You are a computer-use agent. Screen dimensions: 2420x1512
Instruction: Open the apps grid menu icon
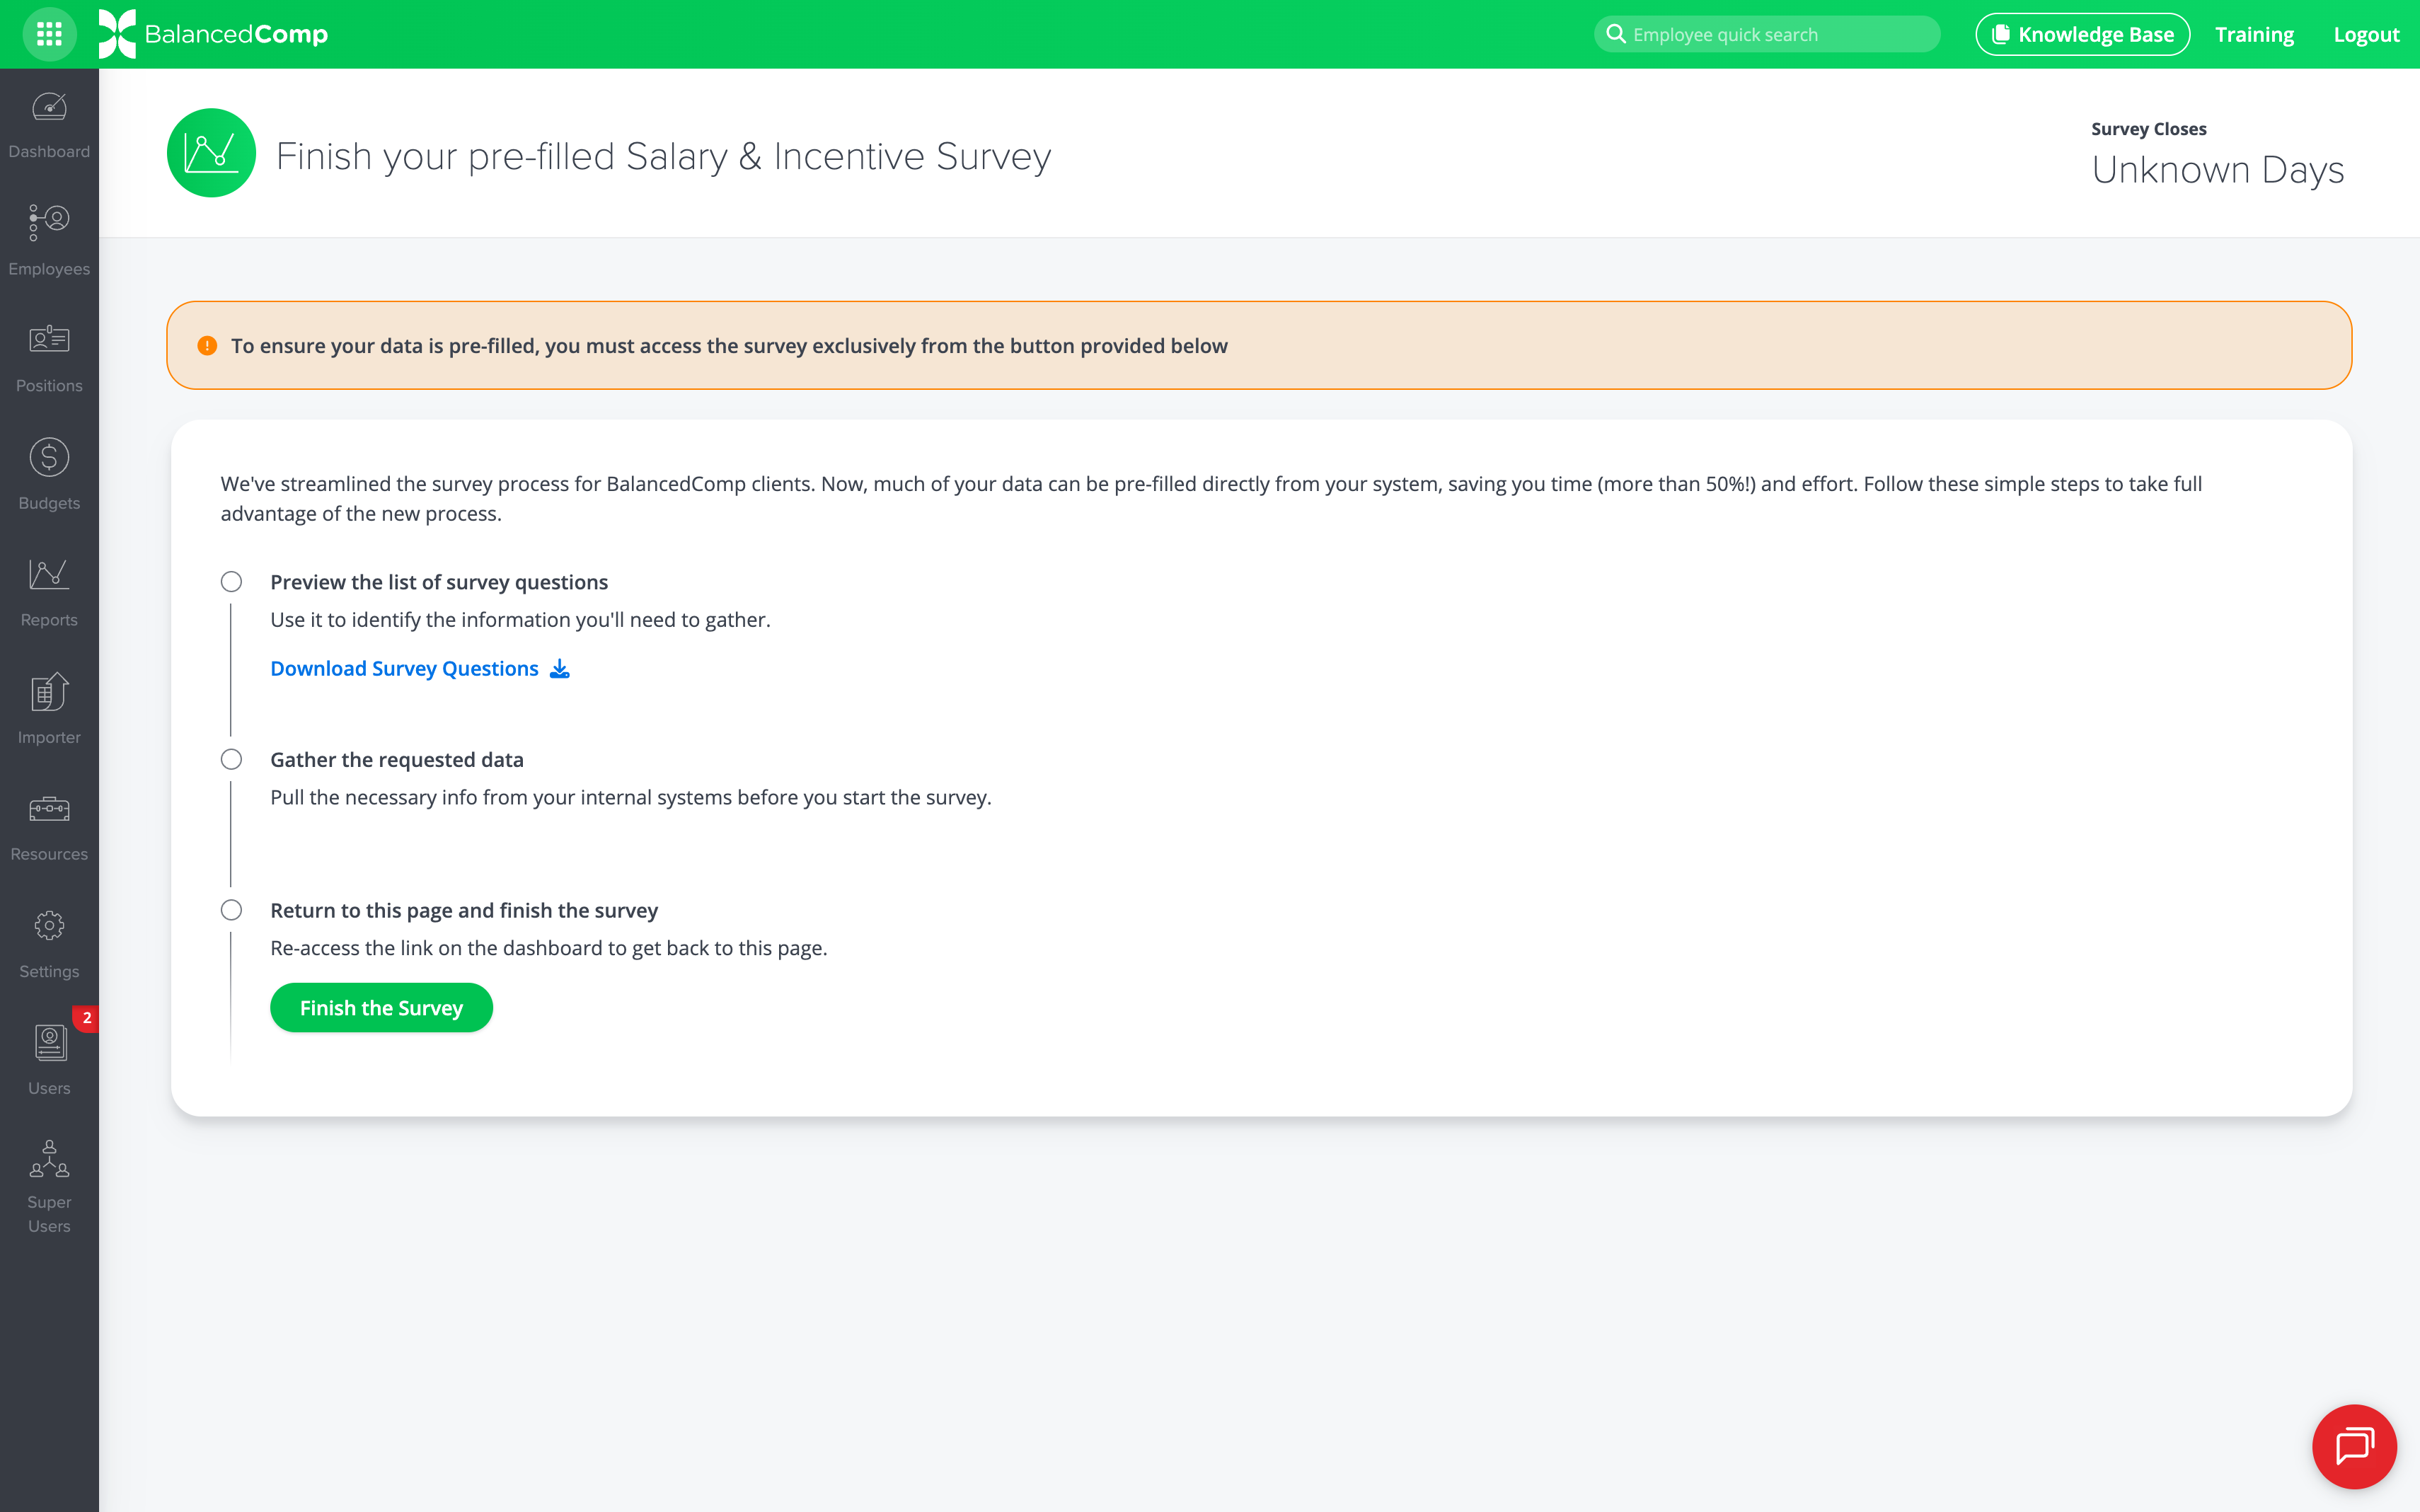[x=49, y=34]
